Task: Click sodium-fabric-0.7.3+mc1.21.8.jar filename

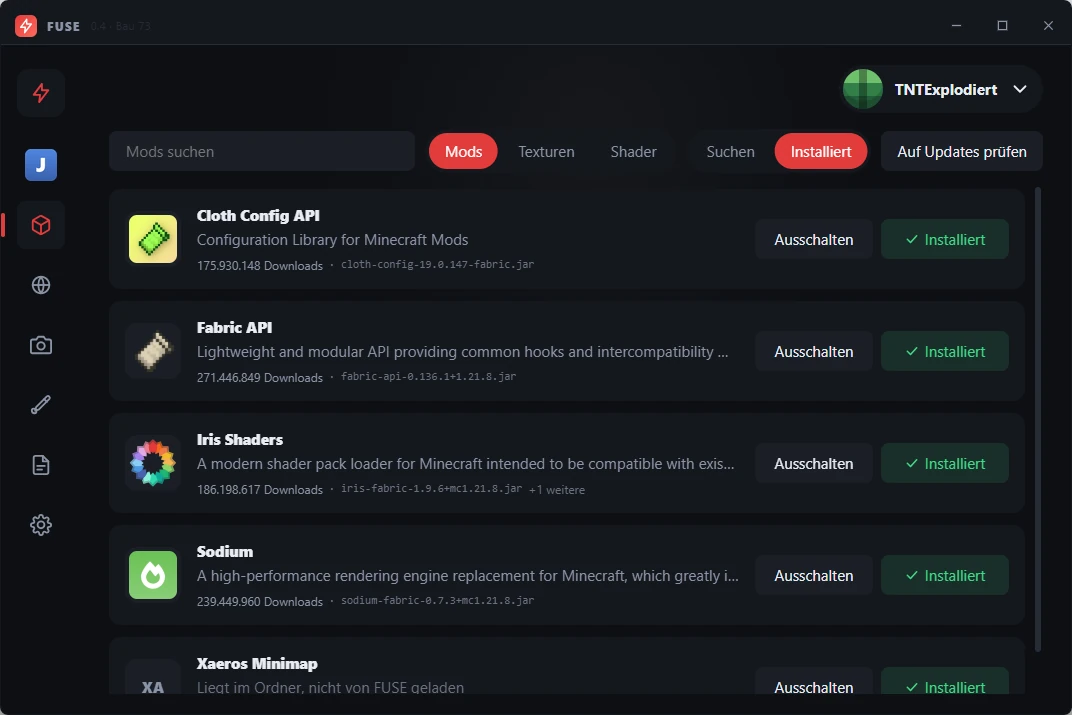Action: [438, 601]
